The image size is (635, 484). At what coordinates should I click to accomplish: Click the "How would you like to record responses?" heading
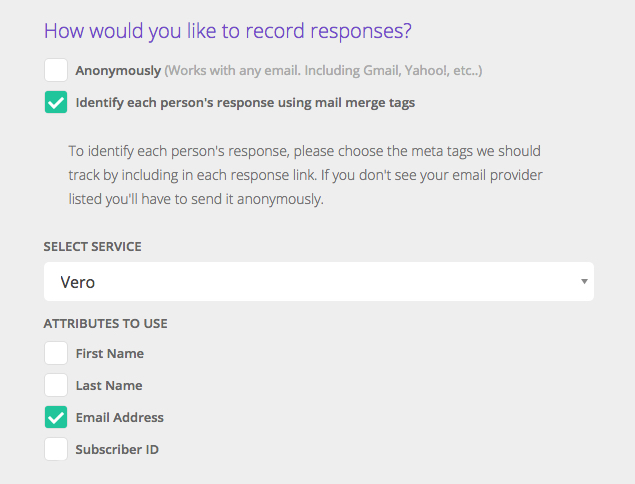pyautogui.click(x=227, y=30)
